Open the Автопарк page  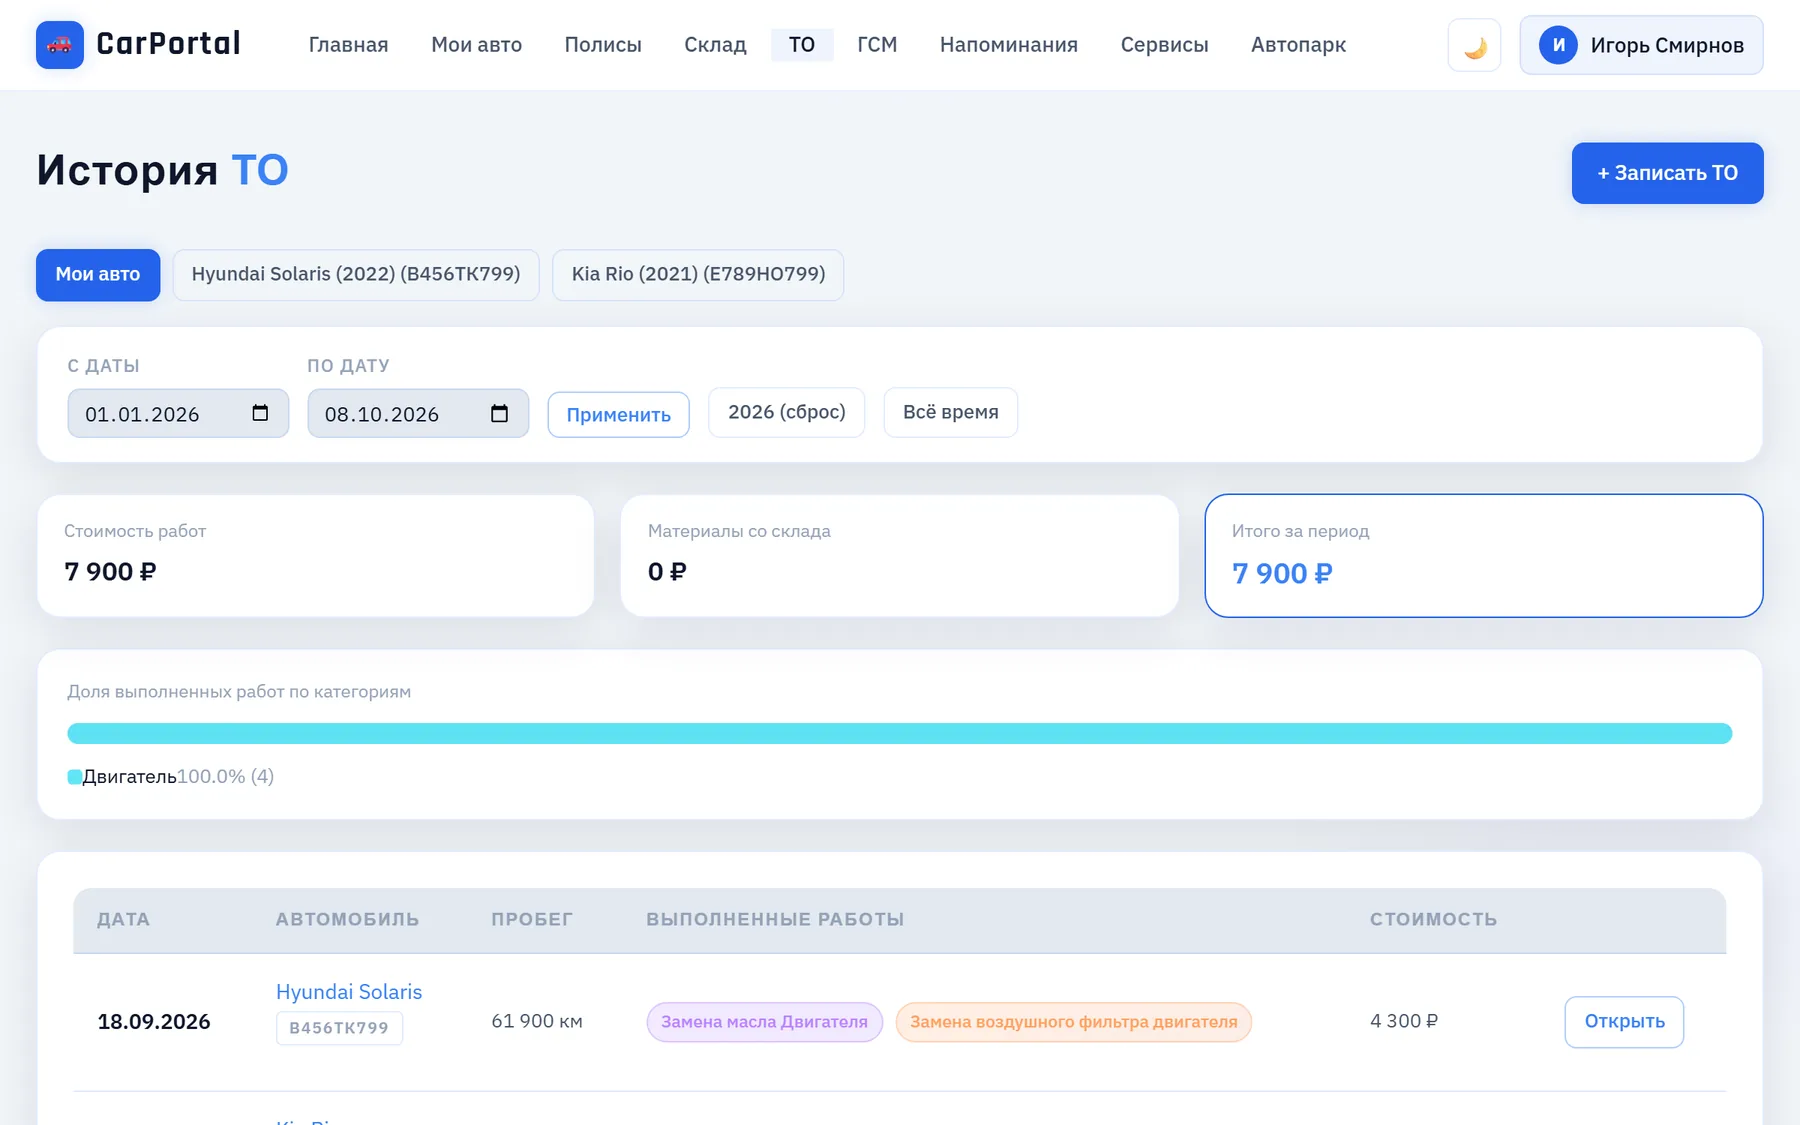point(1298,45)
